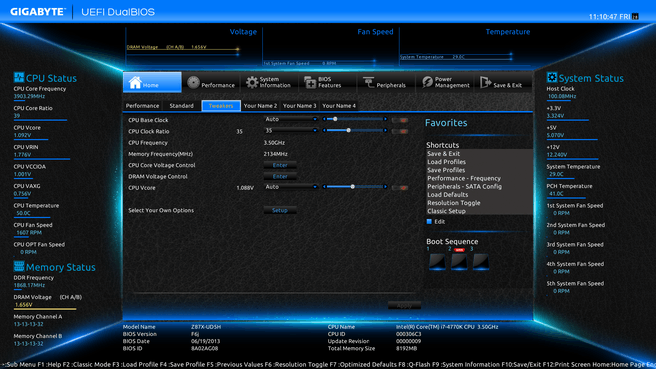Click the Apply button

pyautogui.click(x=404, y=306)
